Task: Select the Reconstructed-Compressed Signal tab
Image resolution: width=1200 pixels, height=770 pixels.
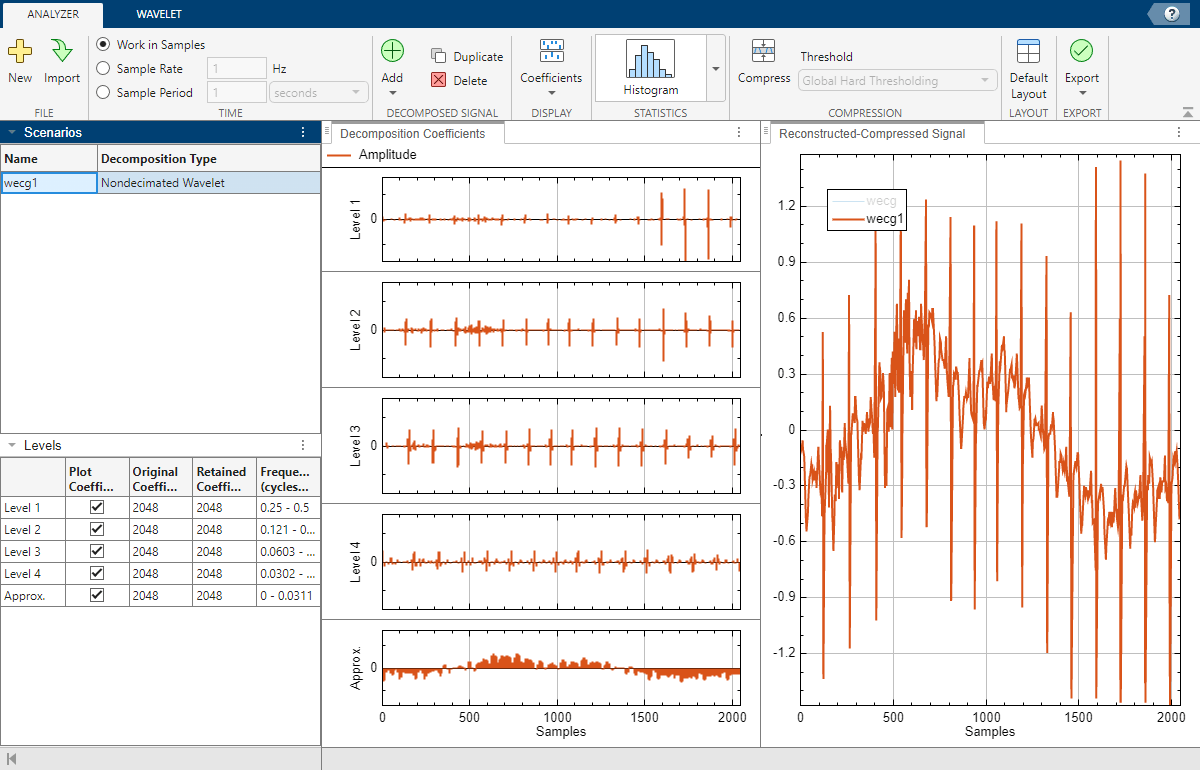Action: click(x=872, y=133)
